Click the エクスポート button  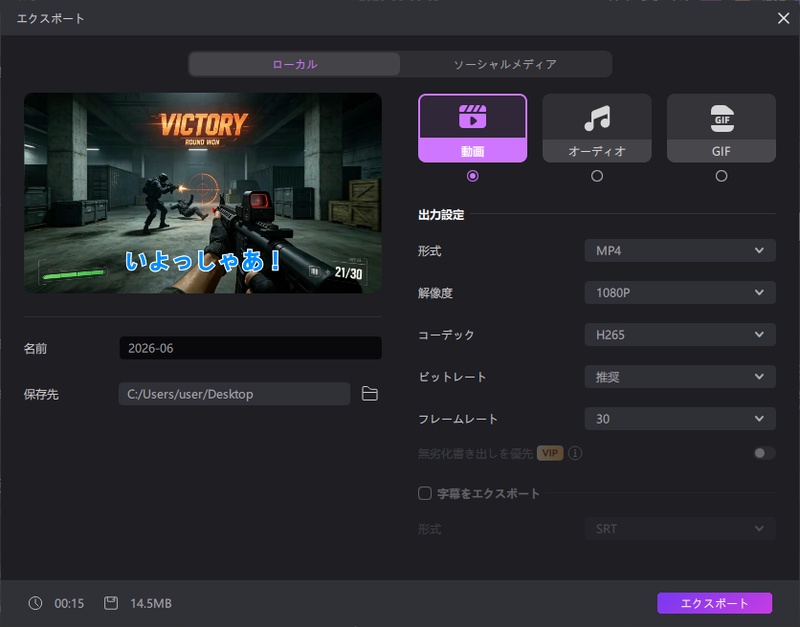714,603
